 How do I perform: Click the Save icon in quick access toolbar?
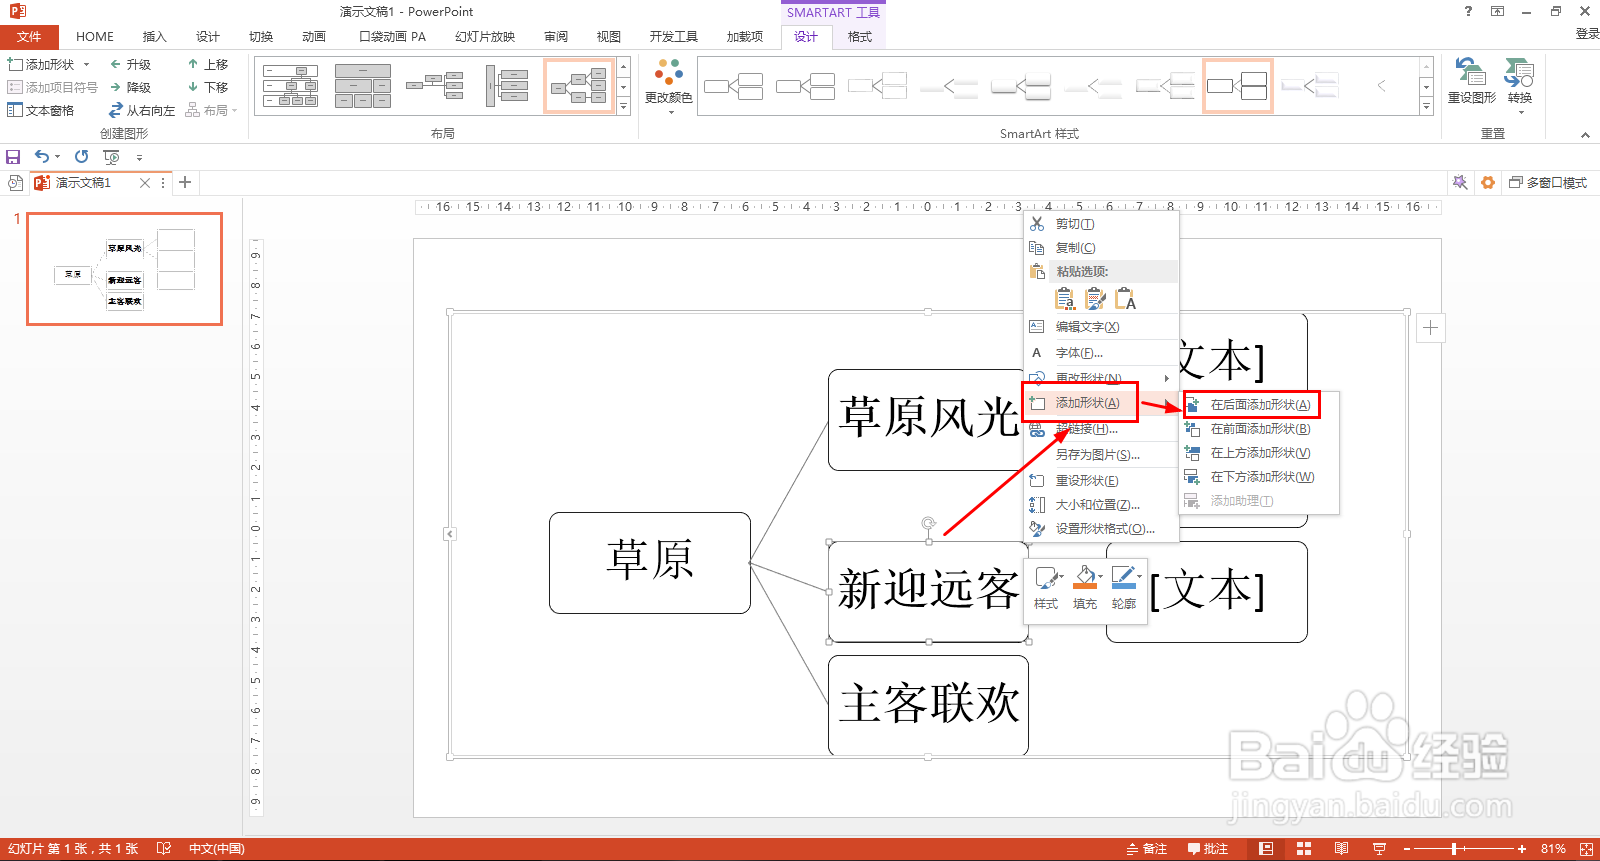coord(13,157)
